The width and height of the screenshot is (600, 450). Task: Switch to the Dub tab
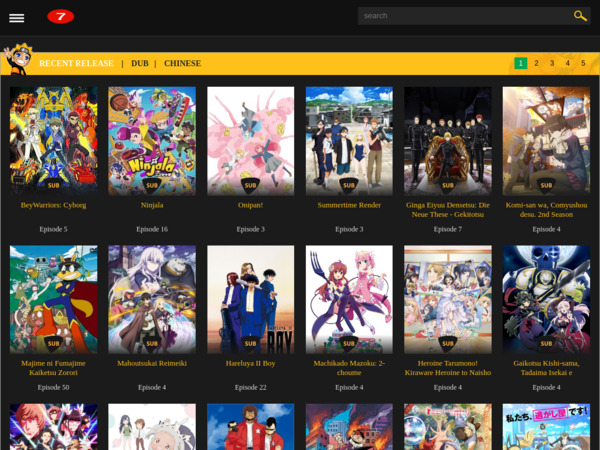[140, 63]
